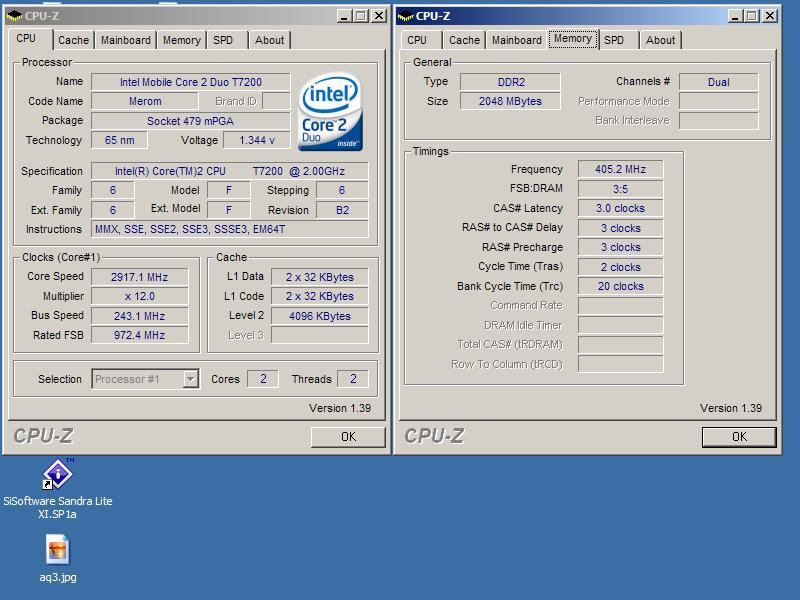Image resolution: width=800 pixels, height=600 pixels.
Task: Open the SPD tab in right CPU-Z window
Action: point(614,40)
